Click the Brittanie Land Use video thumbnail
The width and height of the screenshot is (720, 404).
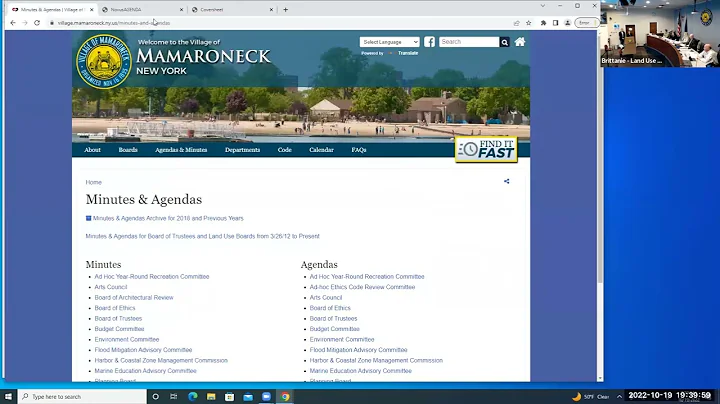point(660,34)
